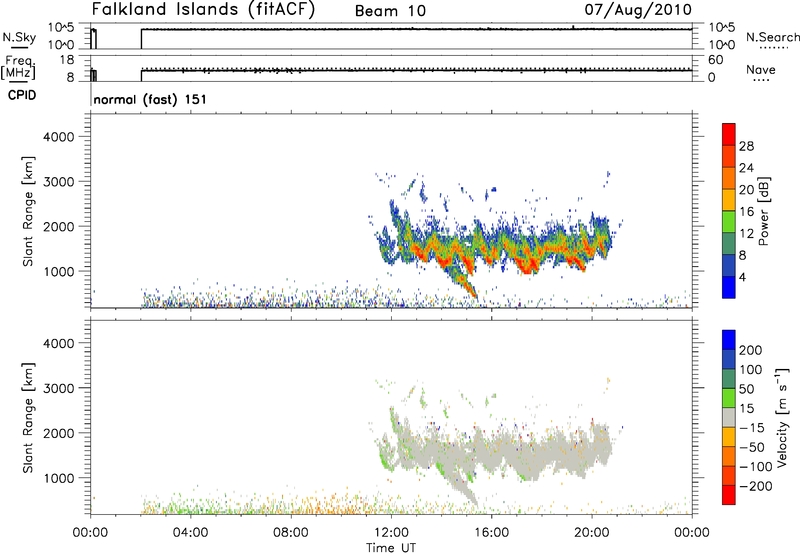Click the '28' Power colorbar value
This screenshot has width=800, height=554.
pos(746,146)
